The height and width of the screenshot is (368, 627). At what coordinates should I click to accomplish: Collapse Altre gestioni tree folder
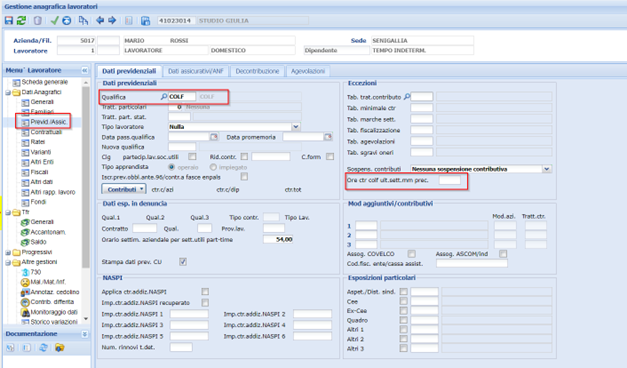(x=8, y=262)
